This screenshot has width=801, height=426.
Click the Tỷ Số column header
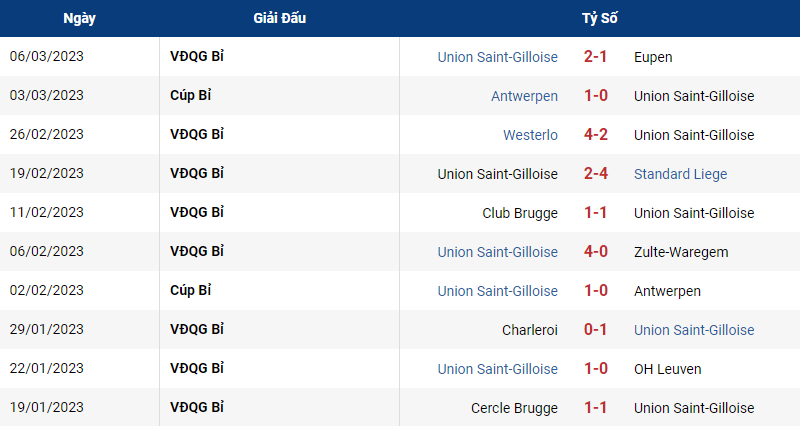pos(600,18)
